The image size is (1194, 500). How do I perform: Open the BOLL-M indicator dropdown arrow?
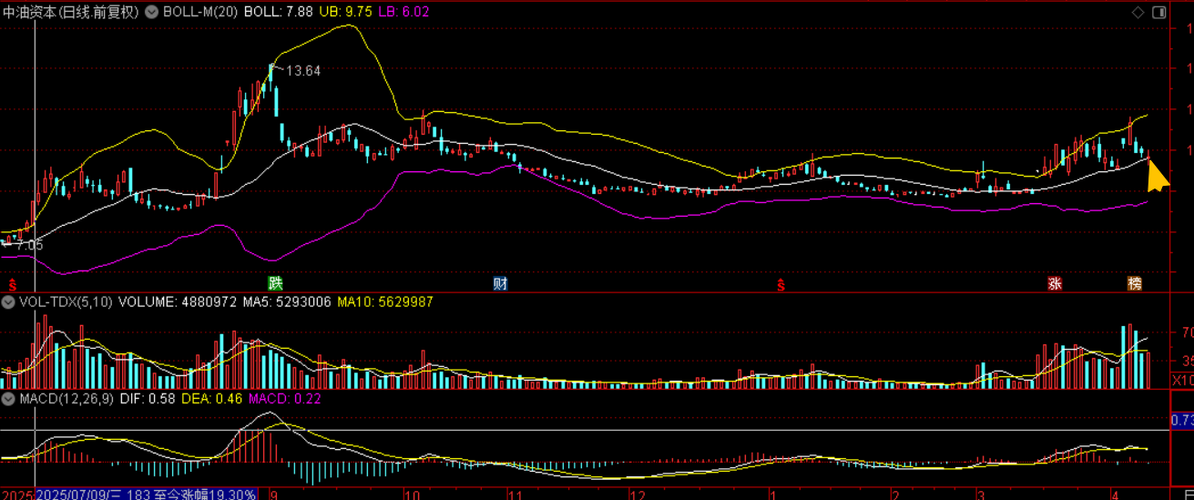point(151,12)
